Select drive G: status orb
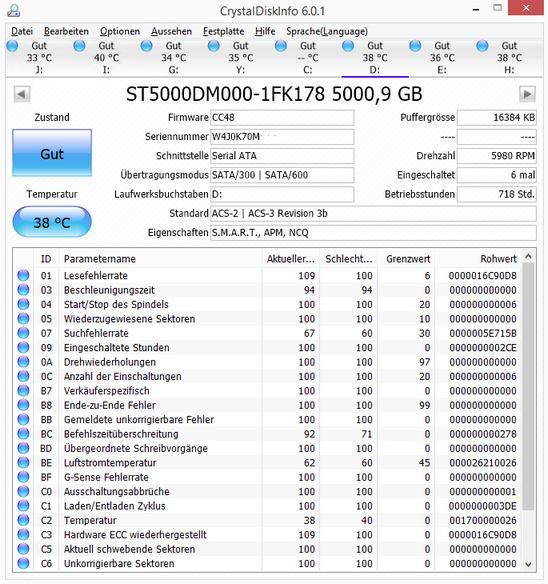548x584 pixels. click(x=146, y=46)
